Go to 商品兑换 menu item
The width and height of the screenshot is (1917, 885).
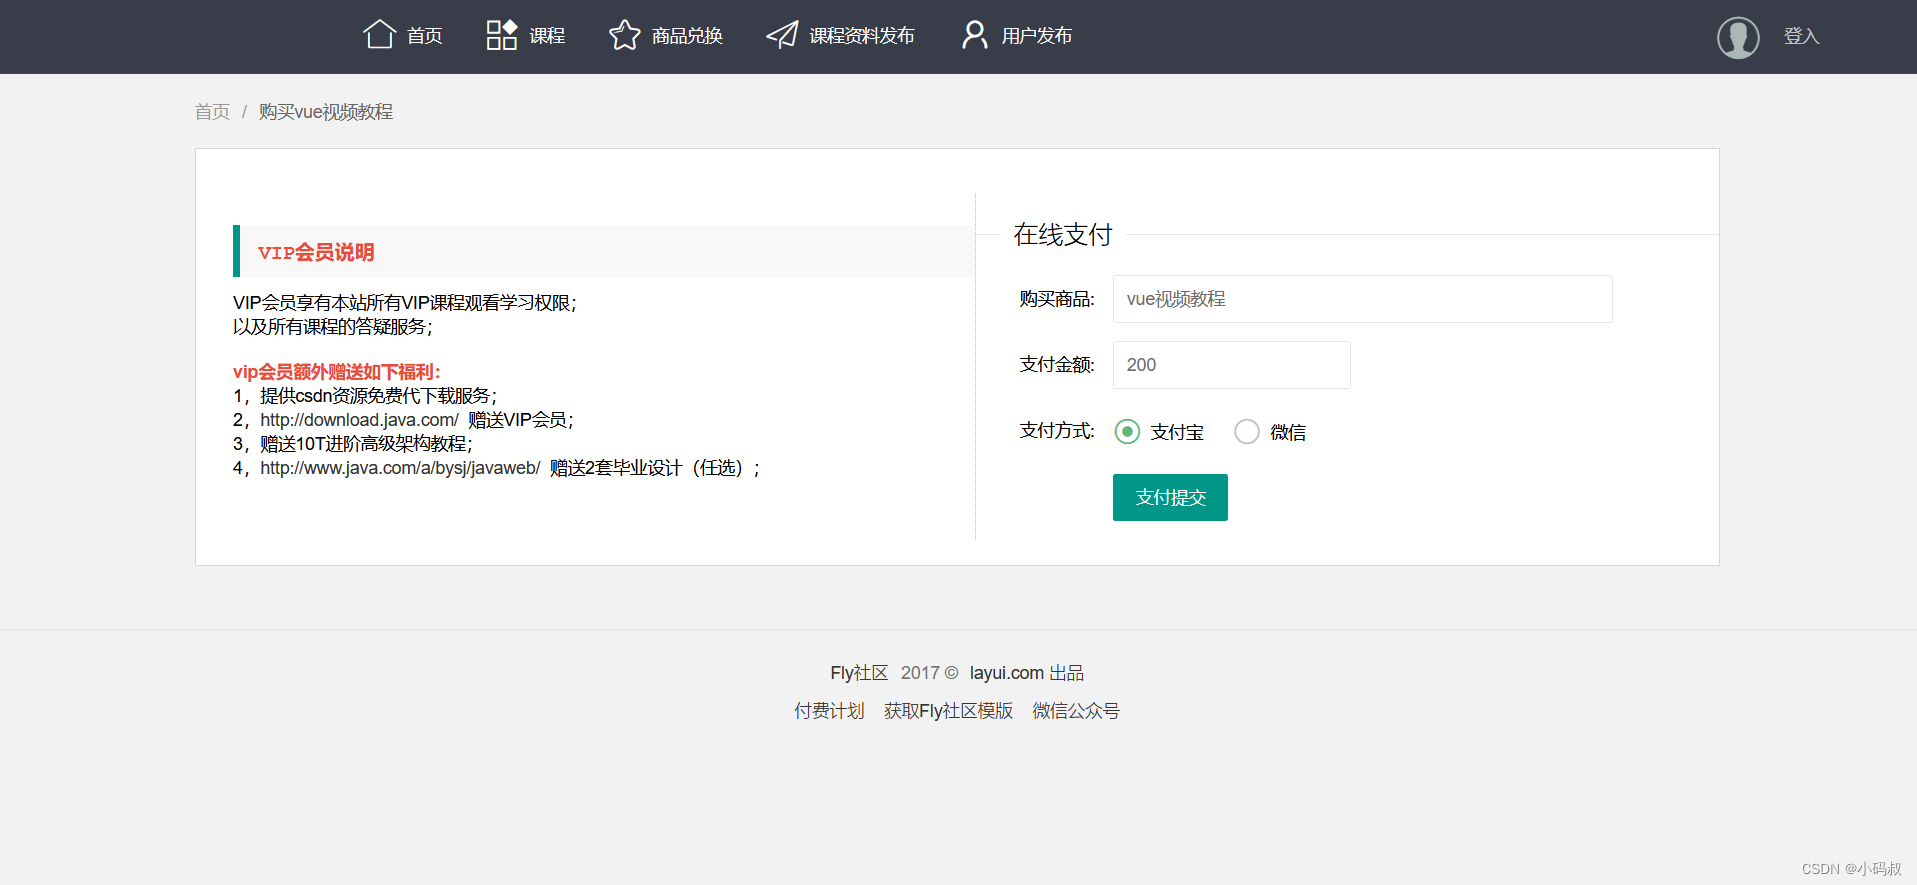click(x=687, y=36)
